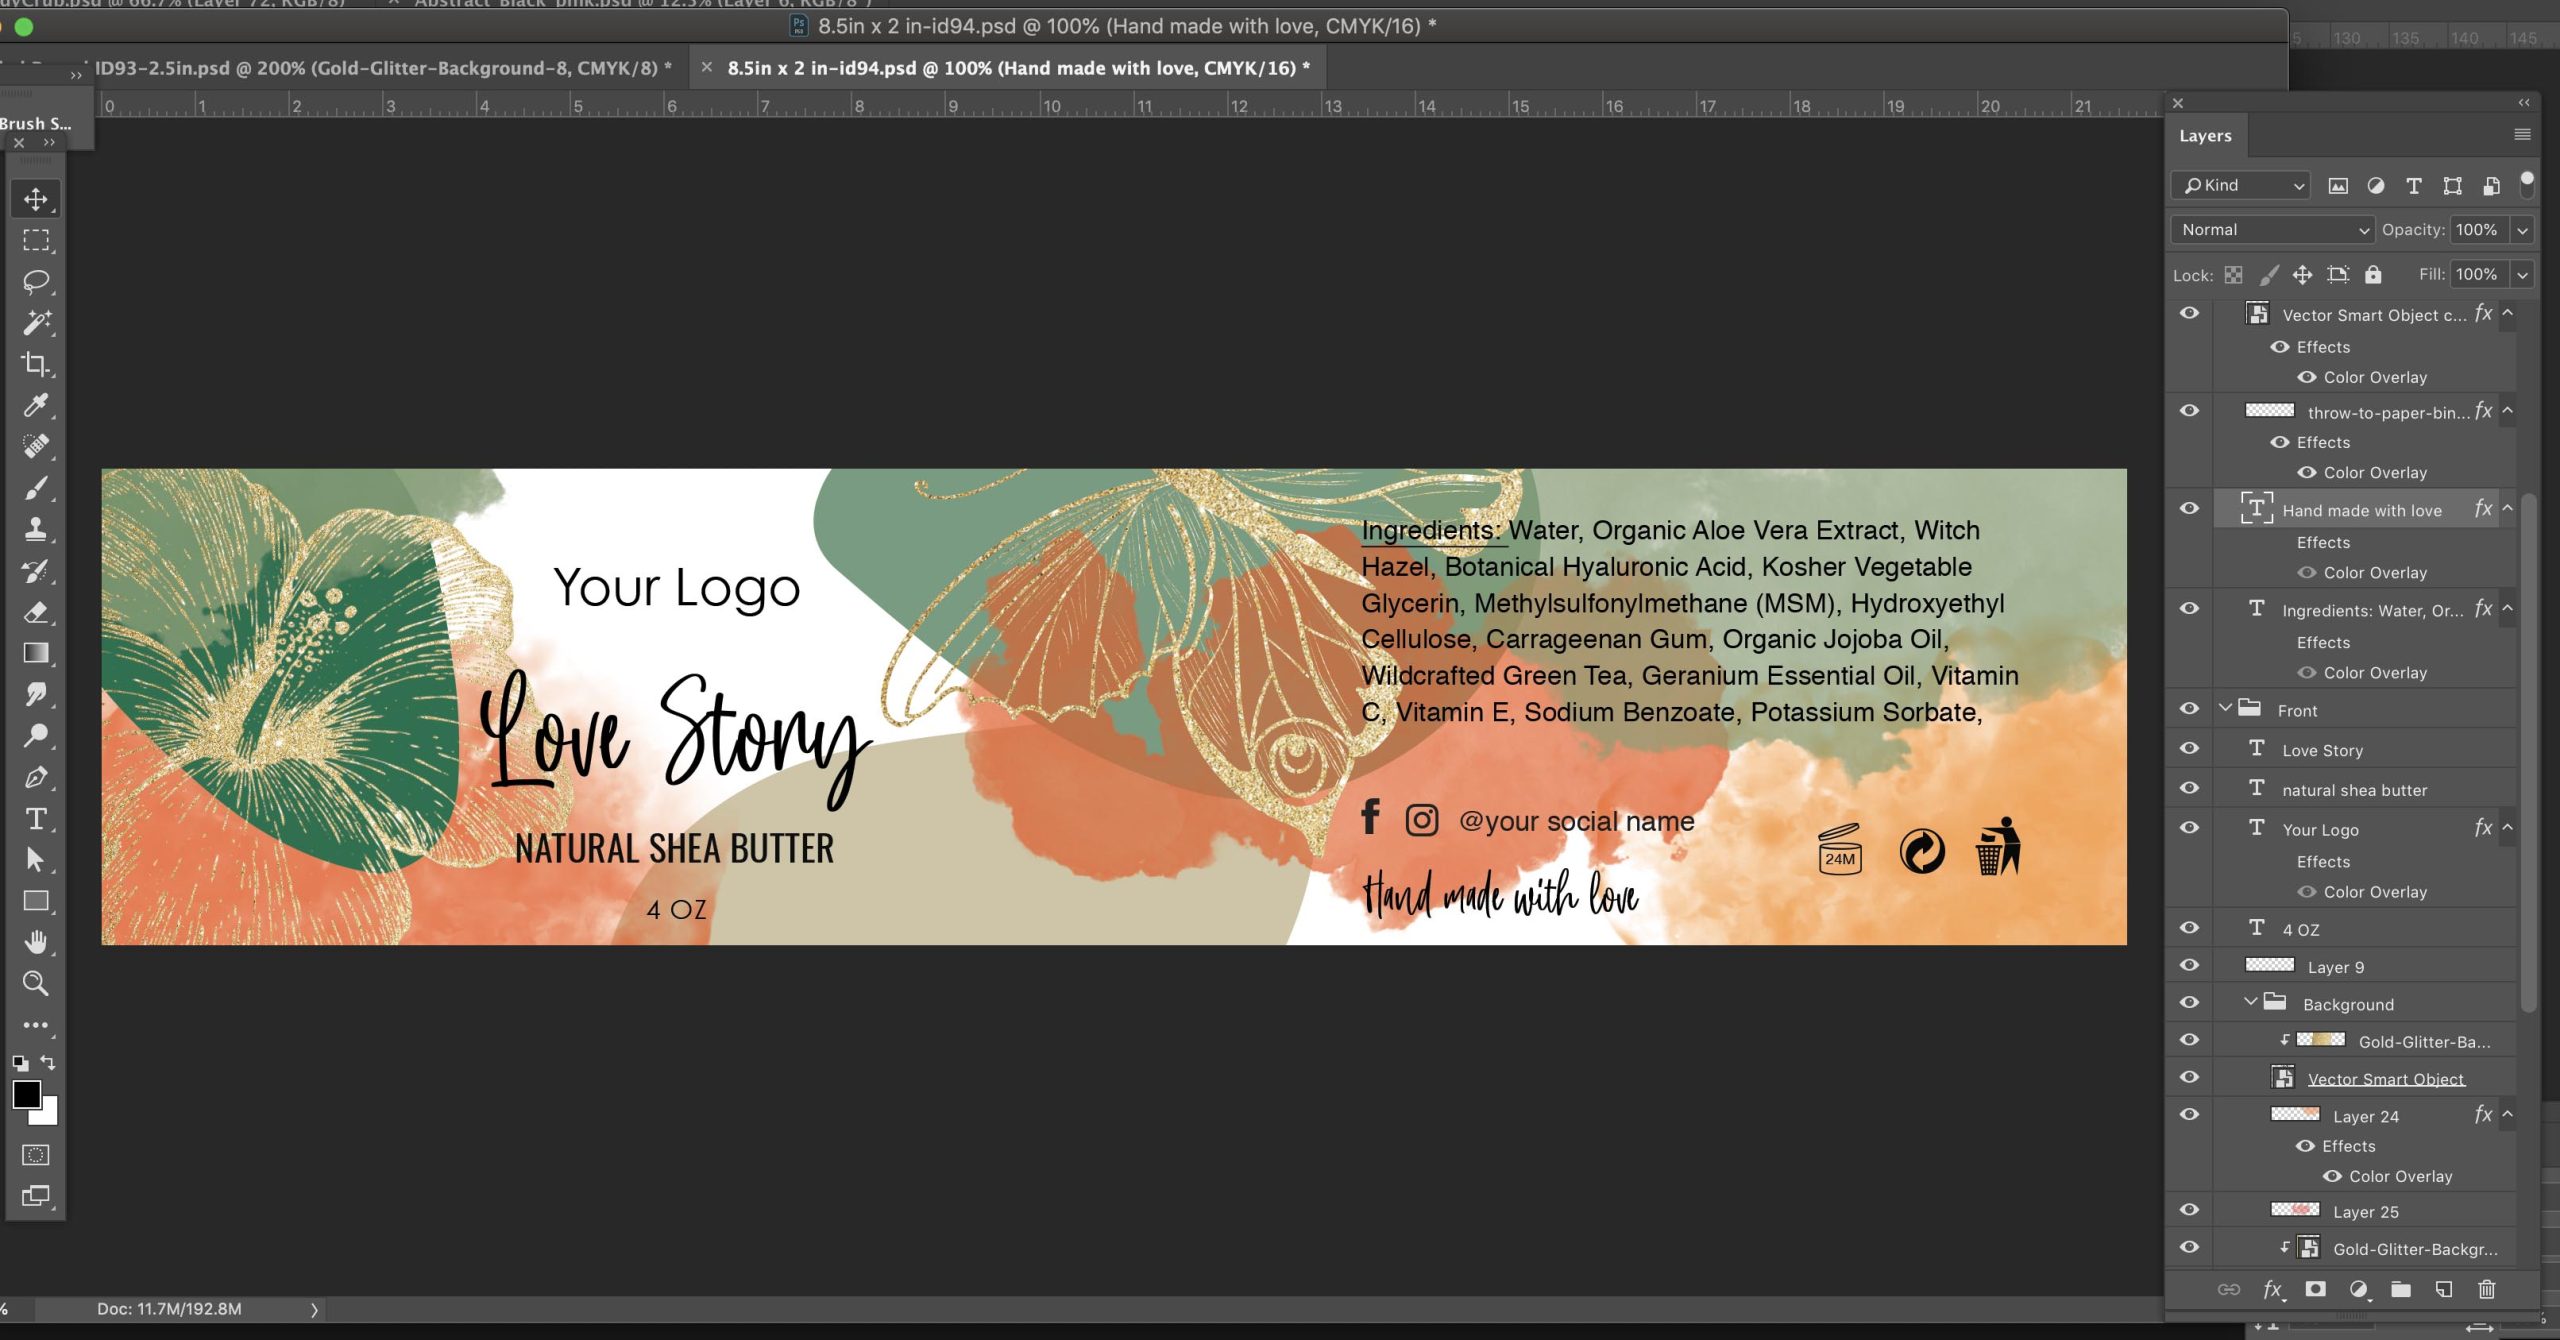Collapse the Front group
Viewport: 2560px width, 1340px height.
point(2225,709)
